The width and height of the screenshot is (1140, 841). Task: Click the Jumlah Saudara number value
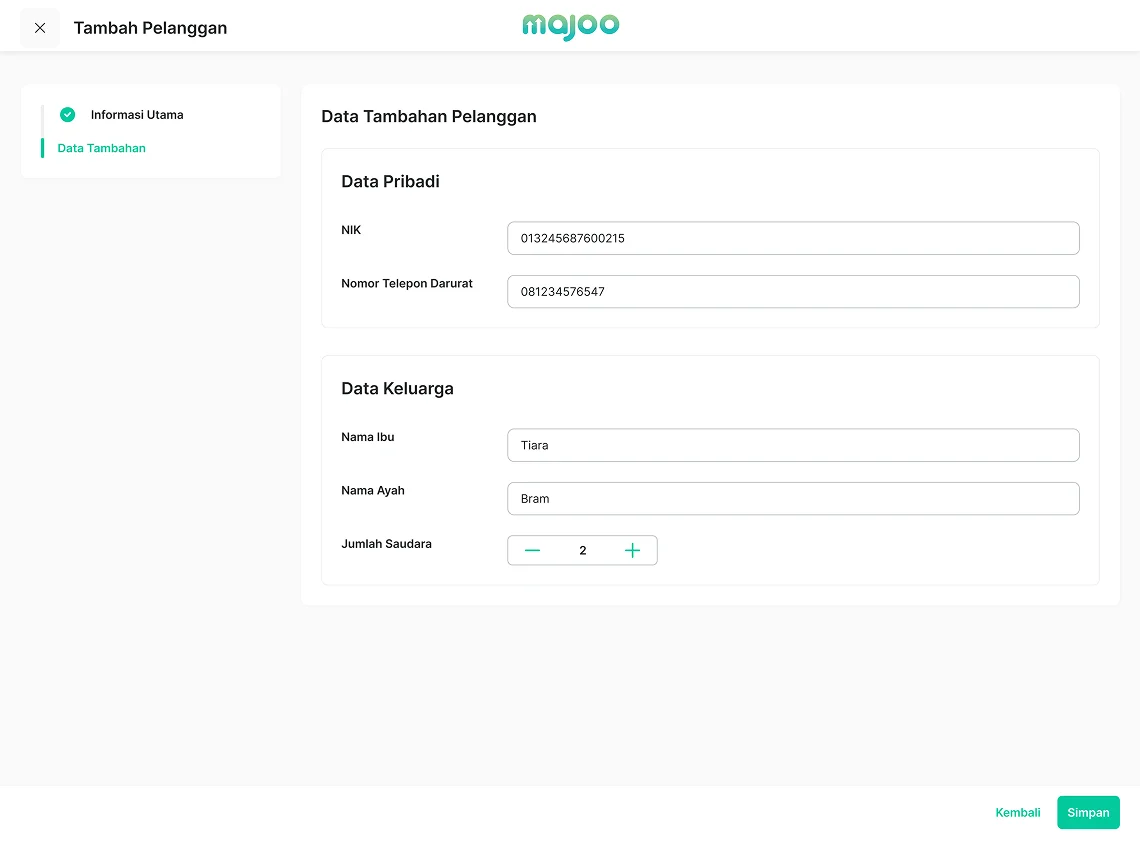tap(583, 551)
